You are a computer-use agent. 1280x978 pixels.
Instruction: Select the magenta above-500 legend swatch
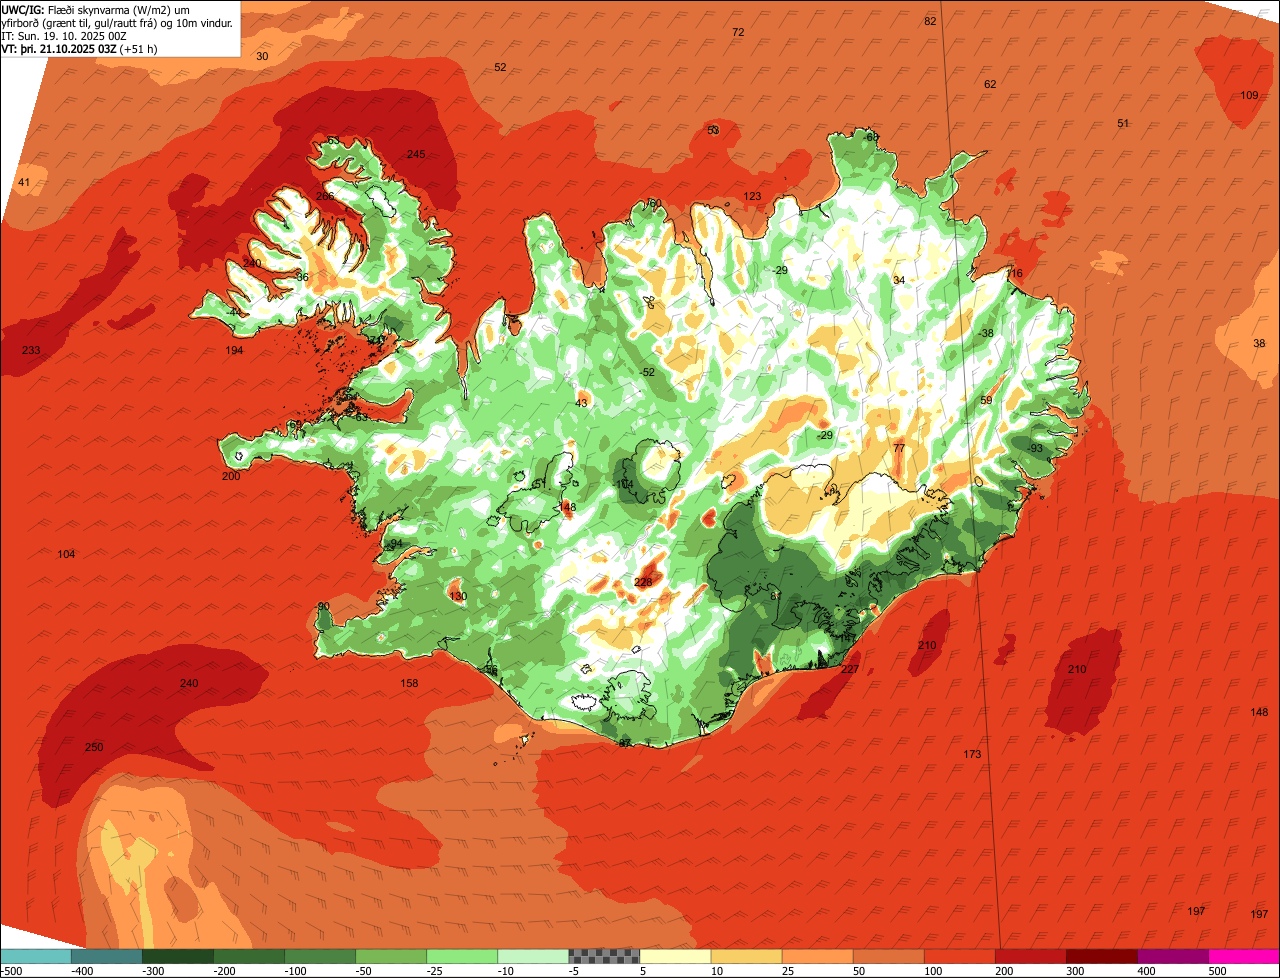coord(1243,956)
